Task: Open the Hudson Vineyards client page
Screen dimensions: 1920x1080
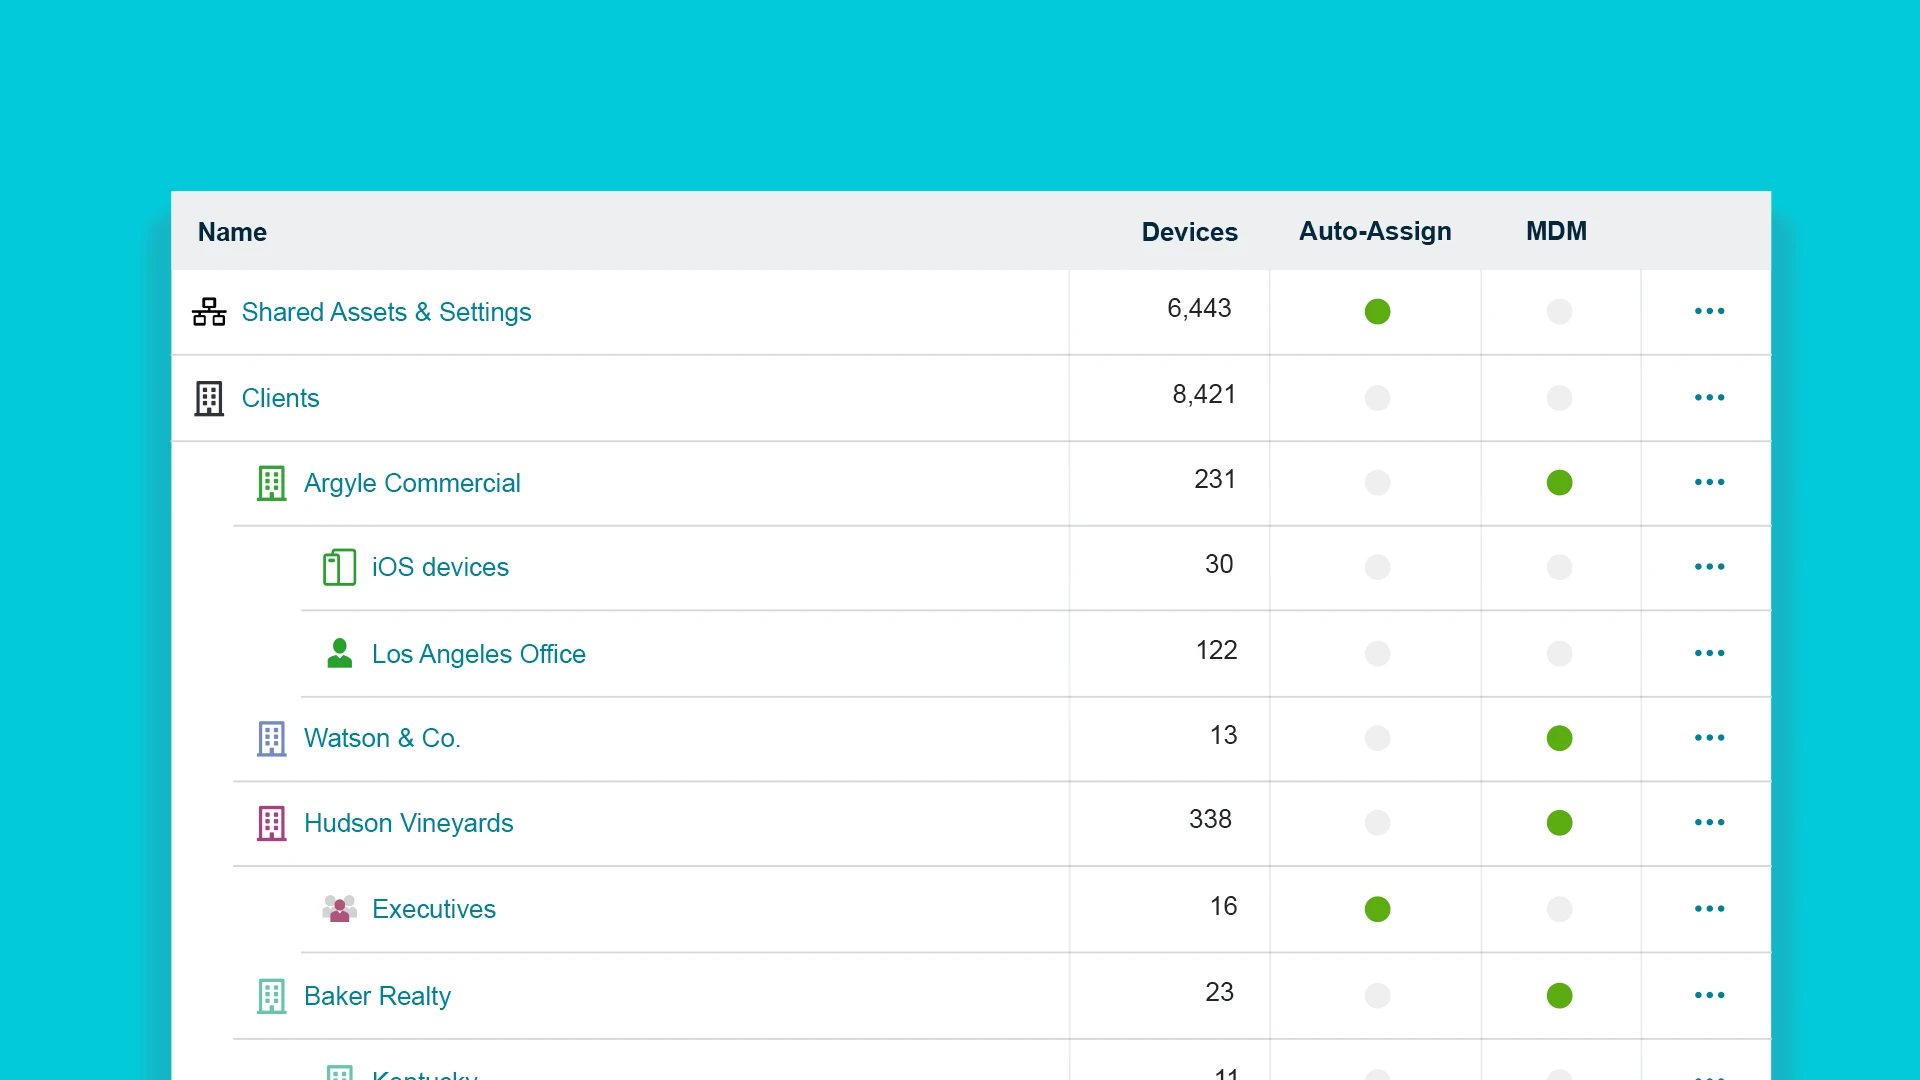Action: pos(408,823)
